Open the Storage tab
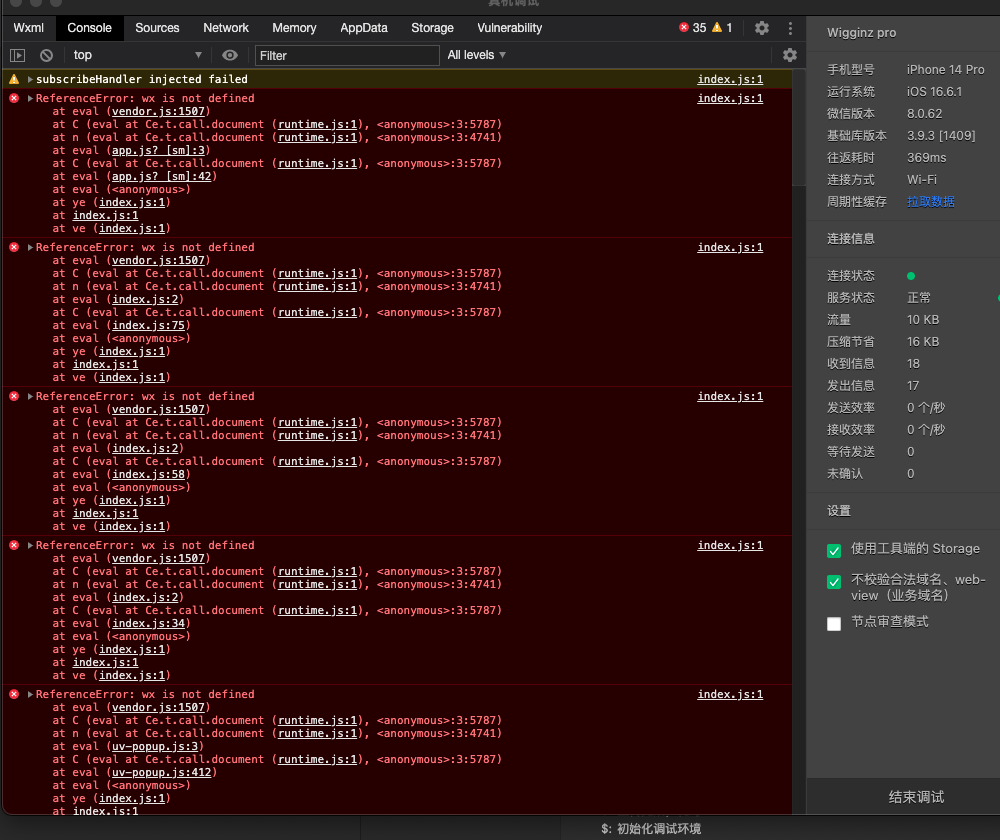The height and width of the screenshot is (840, 1000). [432, 28]
